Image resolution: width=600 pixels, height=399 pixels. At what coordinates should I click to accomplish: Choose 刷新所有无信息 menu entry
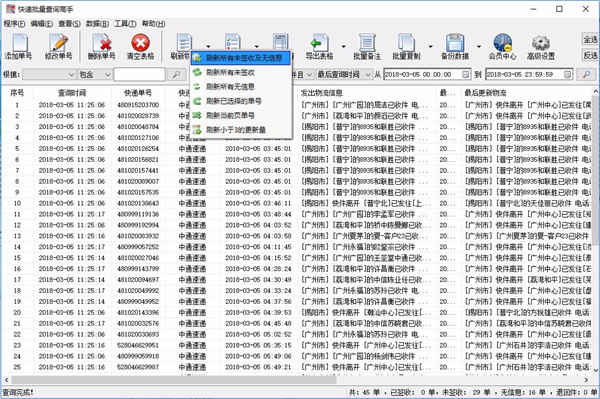tap(241, 87)
